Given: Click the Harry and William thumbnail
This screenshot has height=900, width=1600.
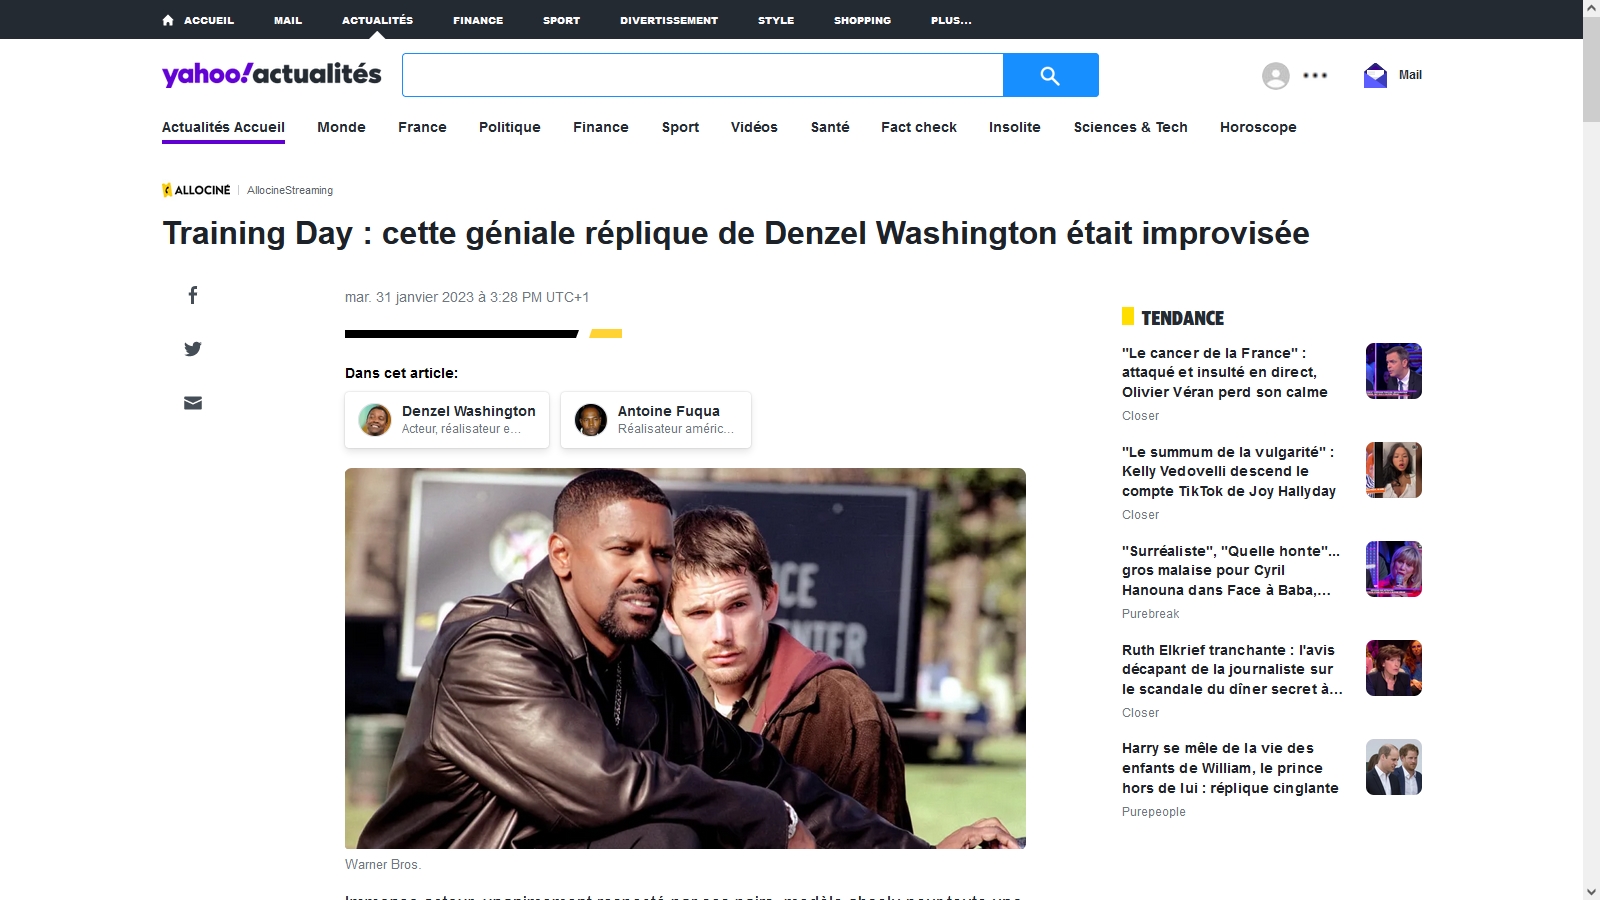Looking at the screenshot, I should (1393, 767).
